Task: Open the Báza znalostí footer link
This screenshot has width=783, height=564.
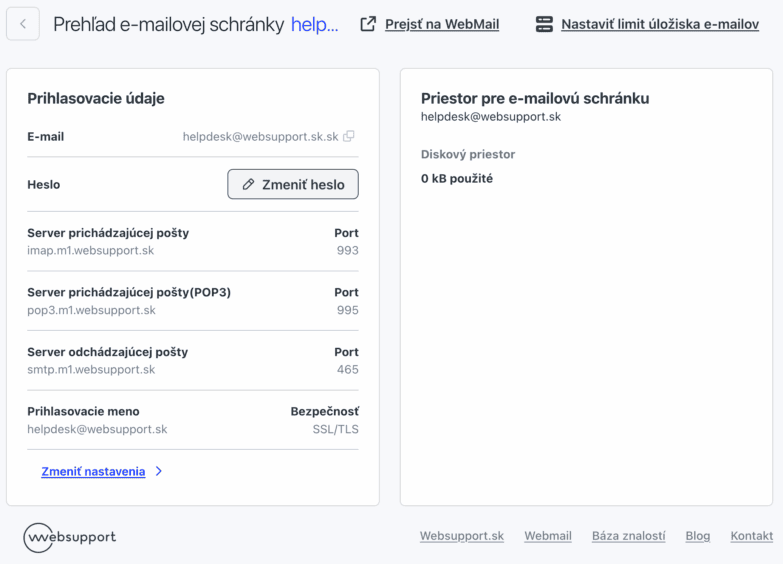Action: coord(629,536)
